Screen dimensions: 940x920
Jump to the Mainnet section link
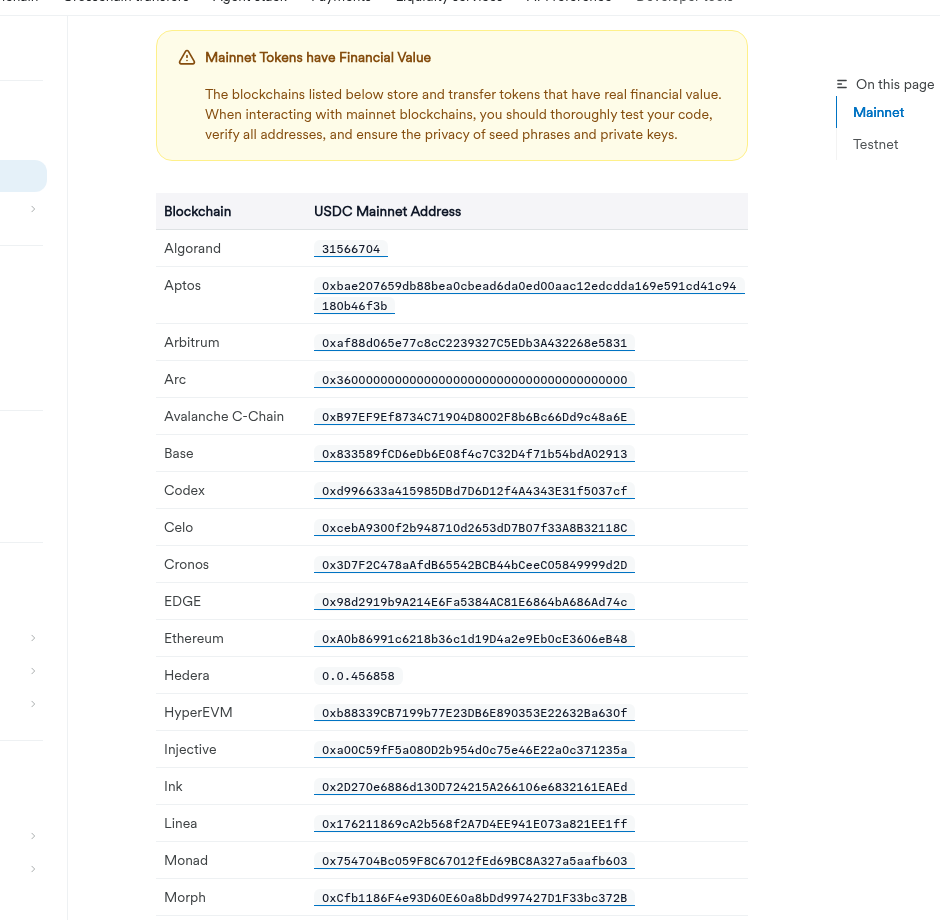click(x=878, y=113)
